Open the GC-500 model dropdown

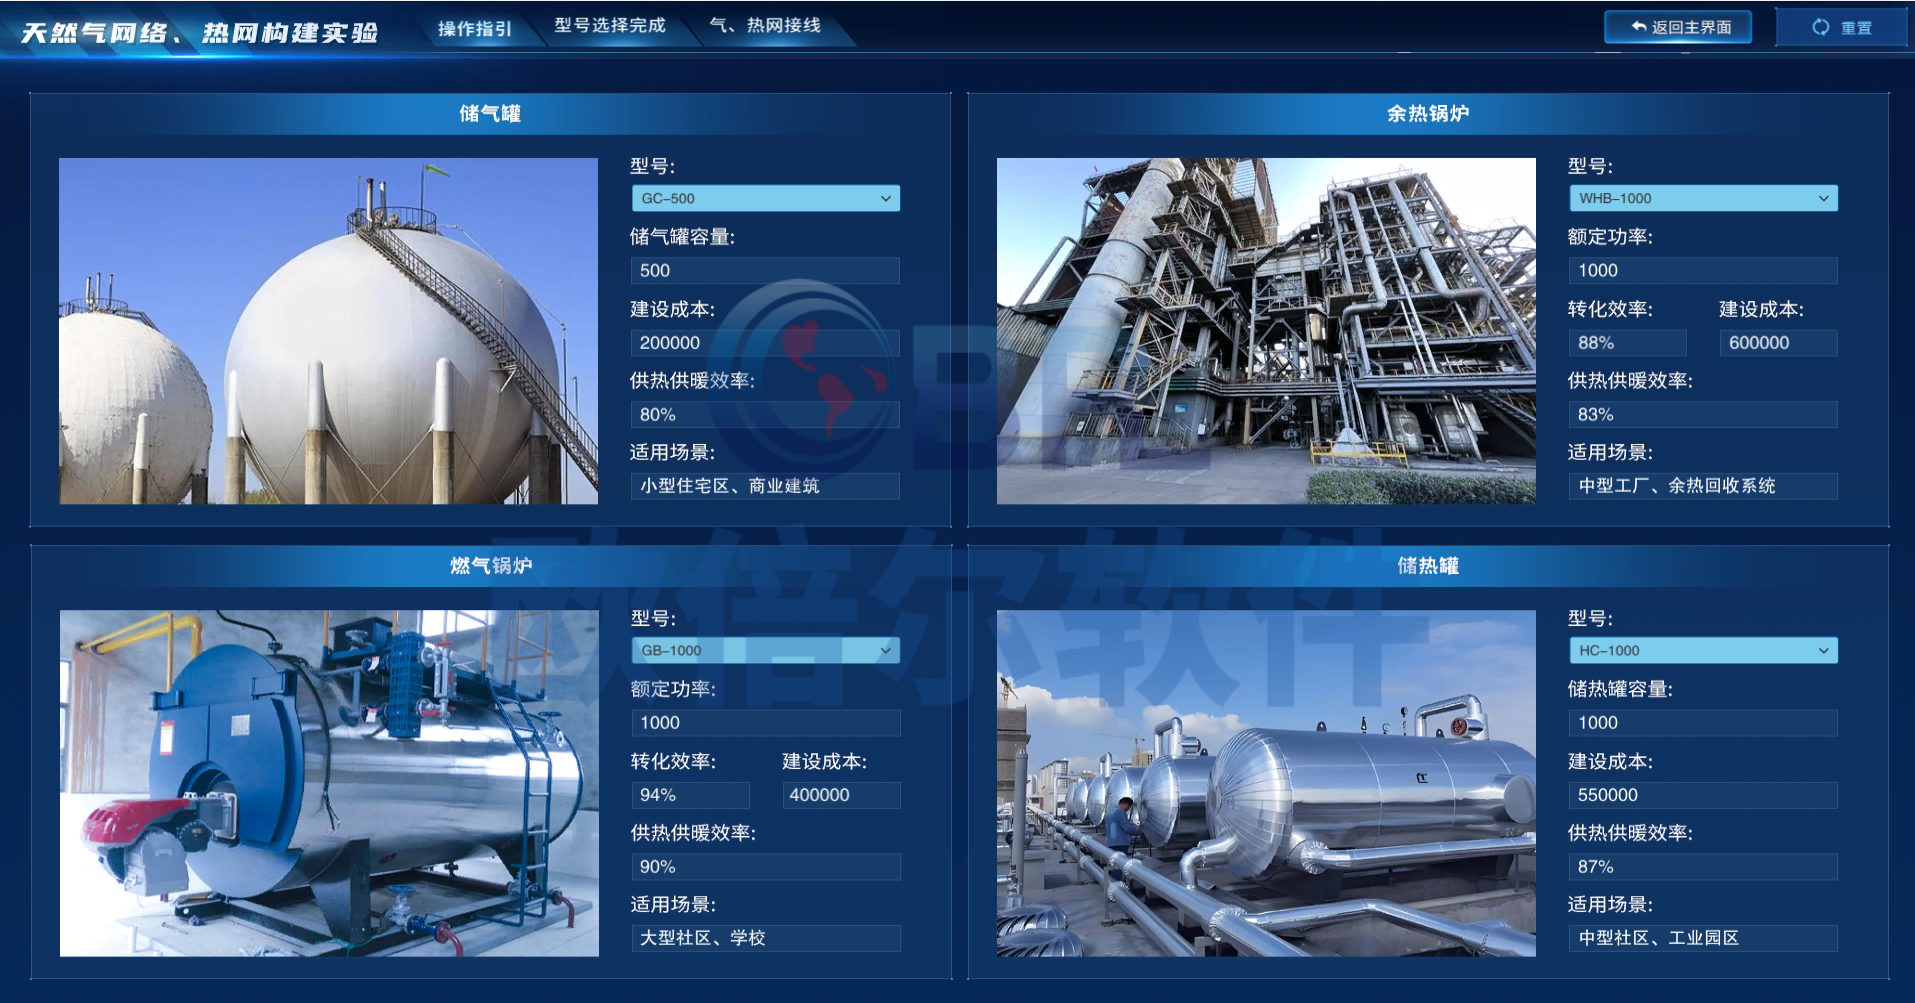click(765, 198)
